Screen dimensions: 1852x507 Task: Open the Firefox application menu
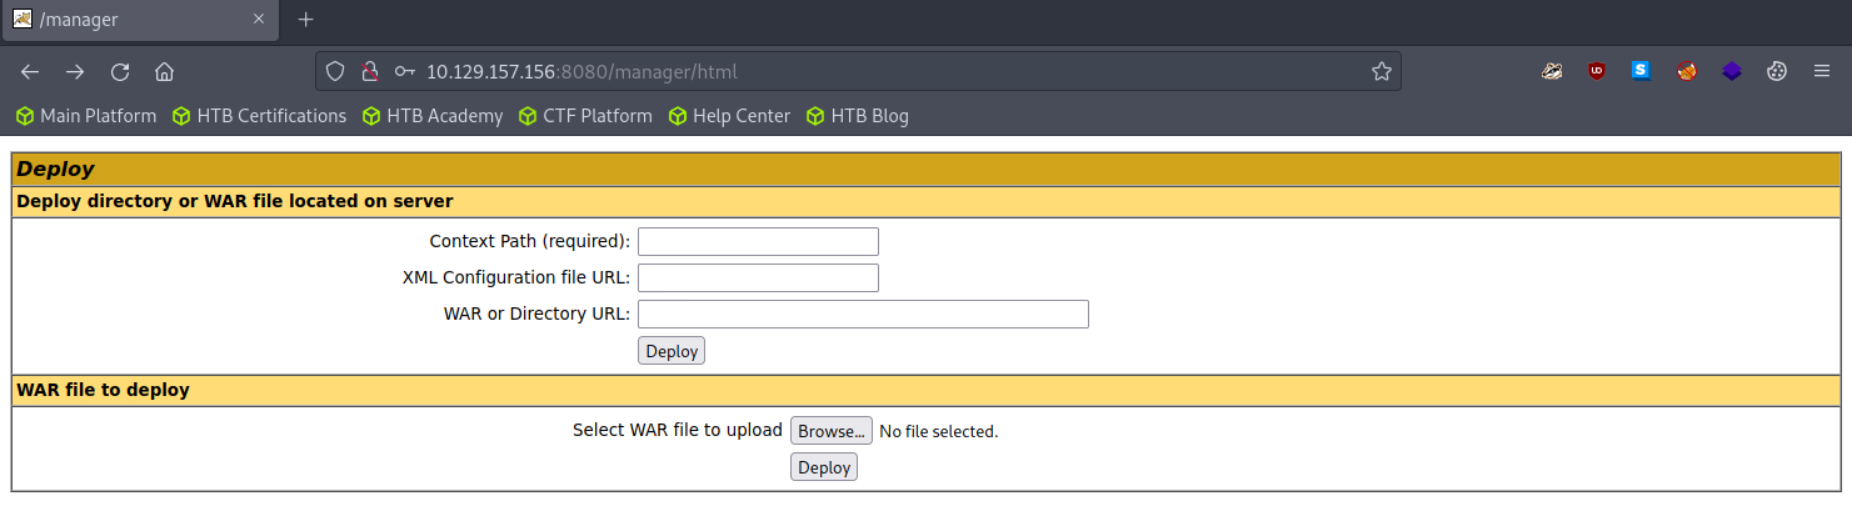1822,71
